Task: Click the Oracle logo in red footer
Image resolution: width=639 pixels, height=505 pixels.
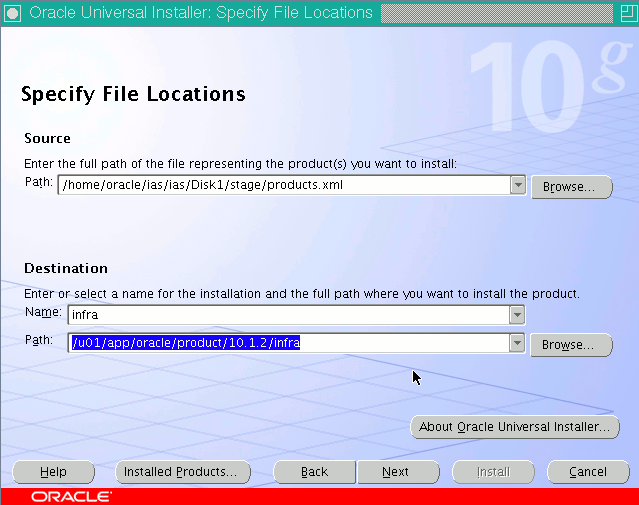Action: (71, 497)
